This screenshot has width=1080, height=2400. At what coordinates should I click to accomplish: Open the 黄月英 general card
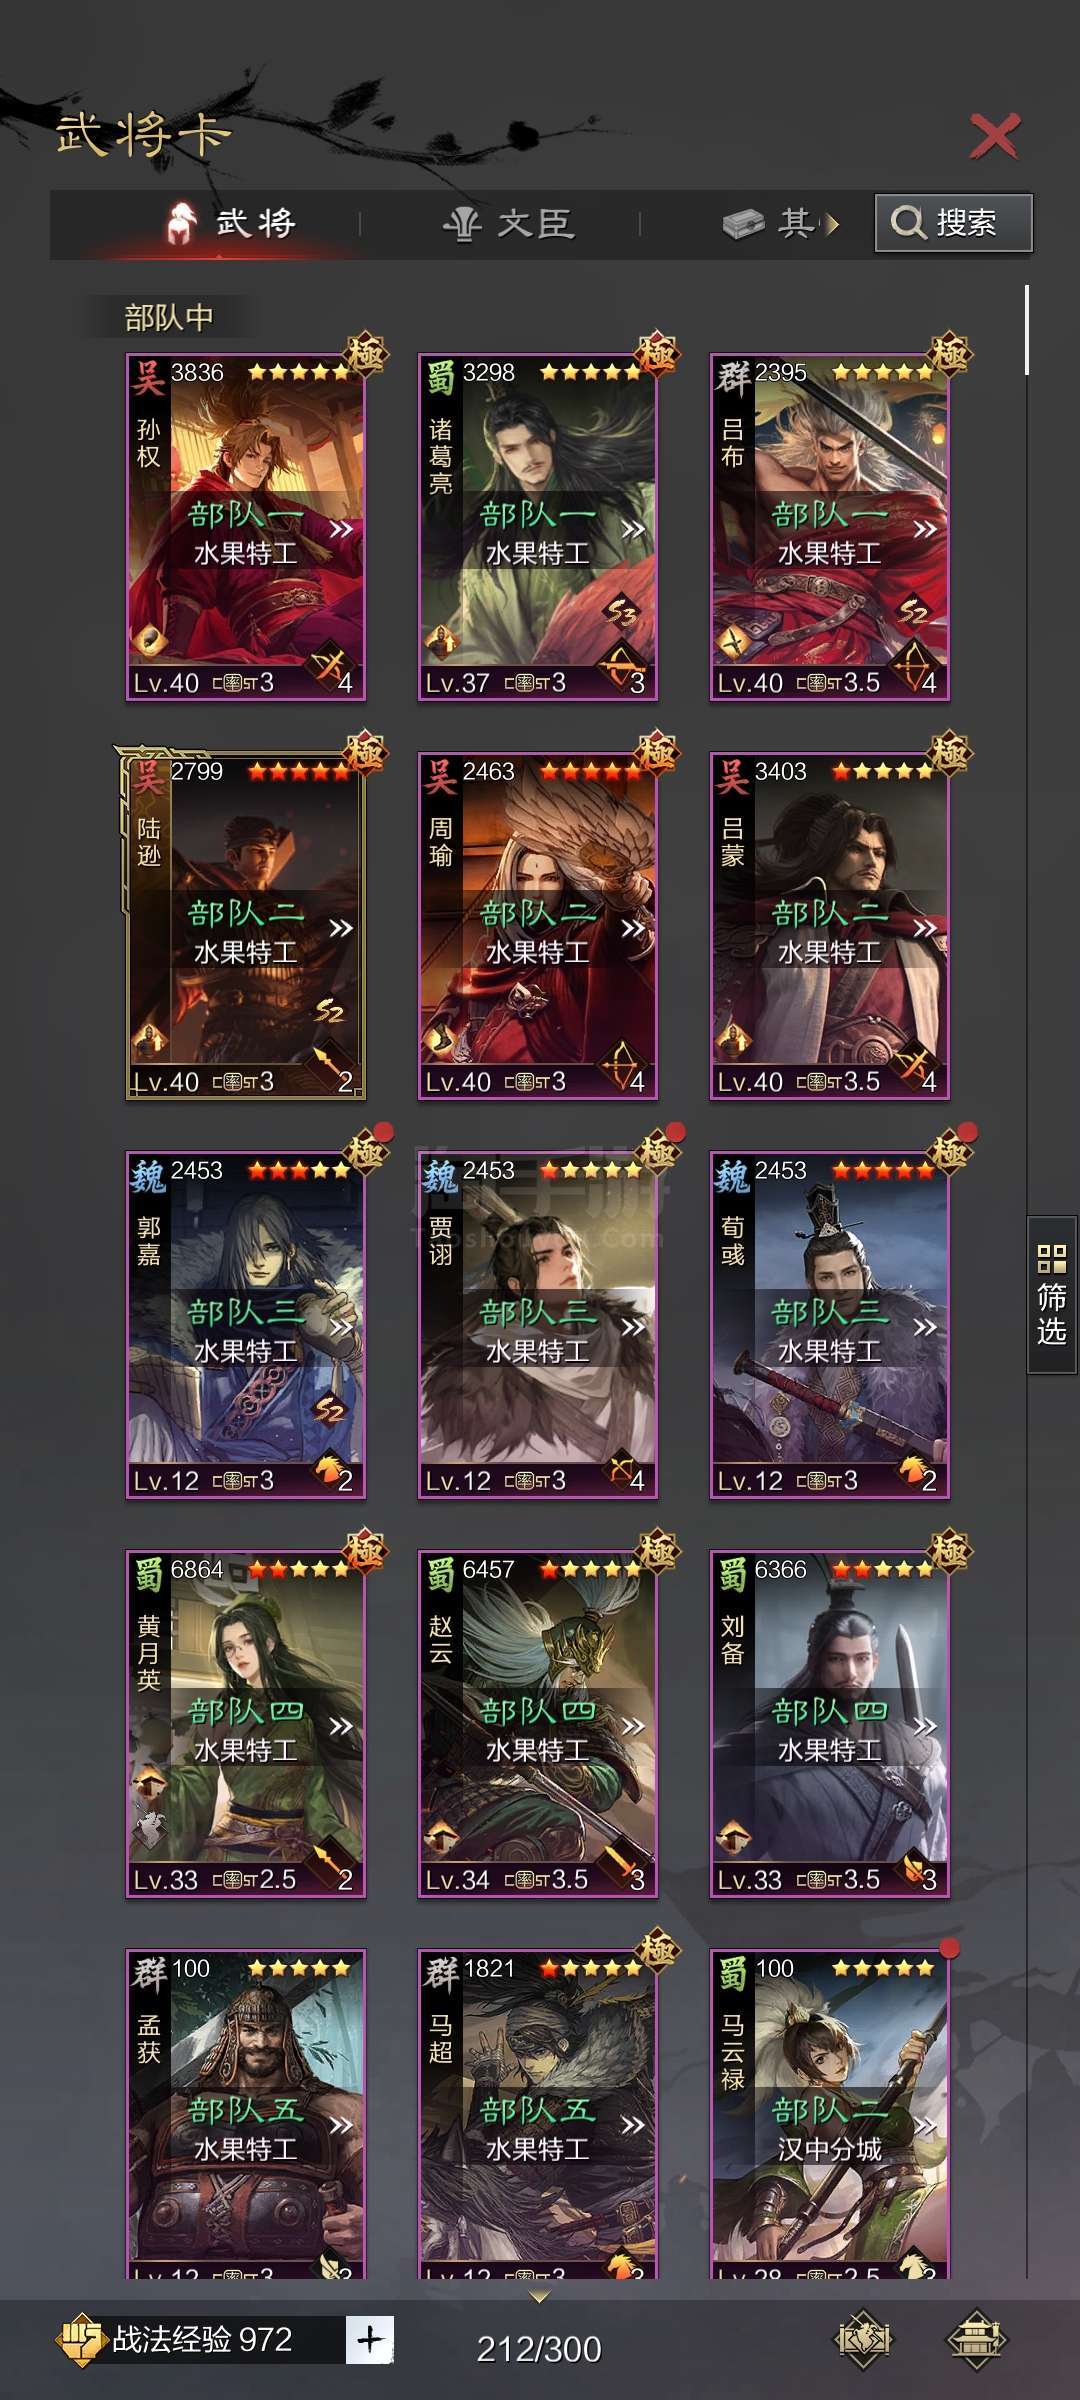245,1724
